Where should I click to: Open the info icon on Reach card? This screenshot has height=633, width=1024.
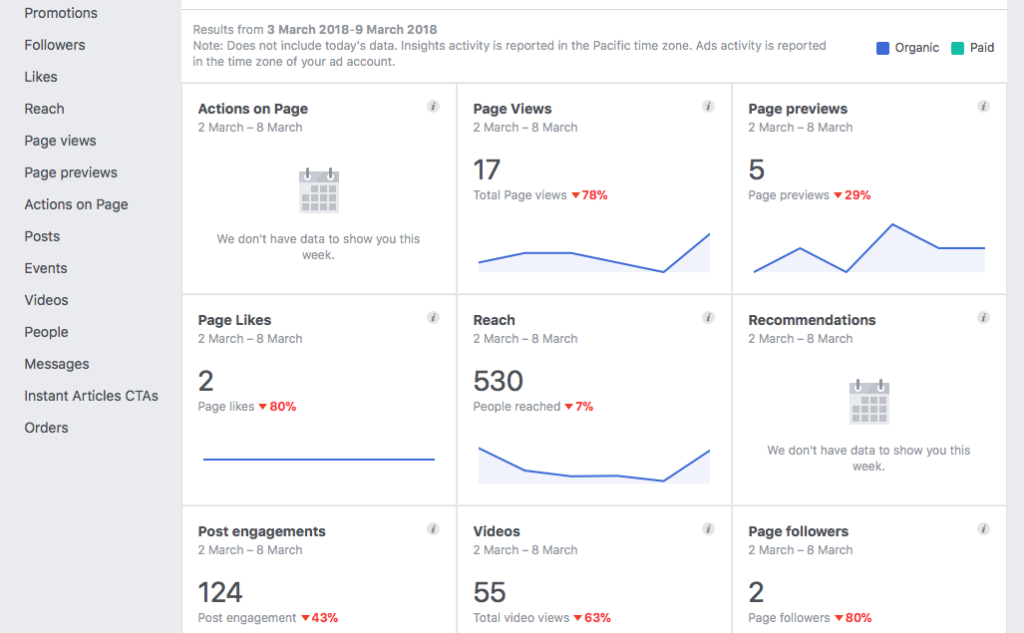(708, 317)
